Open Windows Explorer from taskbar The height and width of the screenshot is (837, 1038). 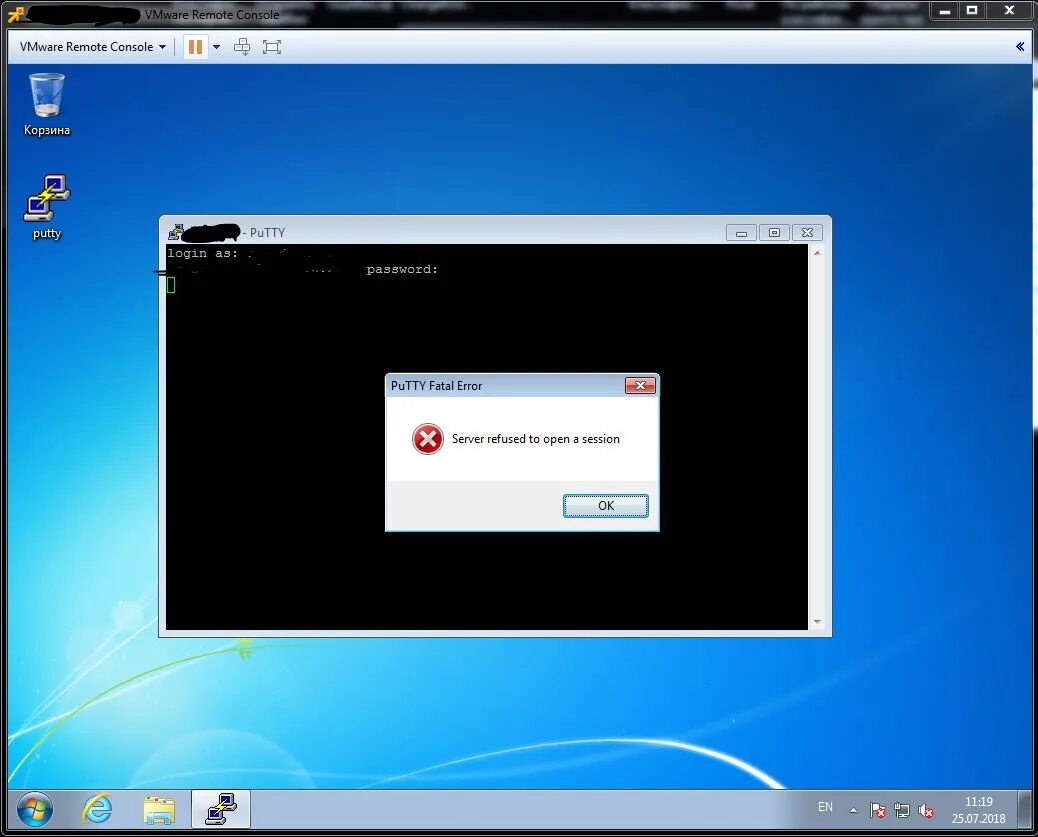(x=159, y=809)
